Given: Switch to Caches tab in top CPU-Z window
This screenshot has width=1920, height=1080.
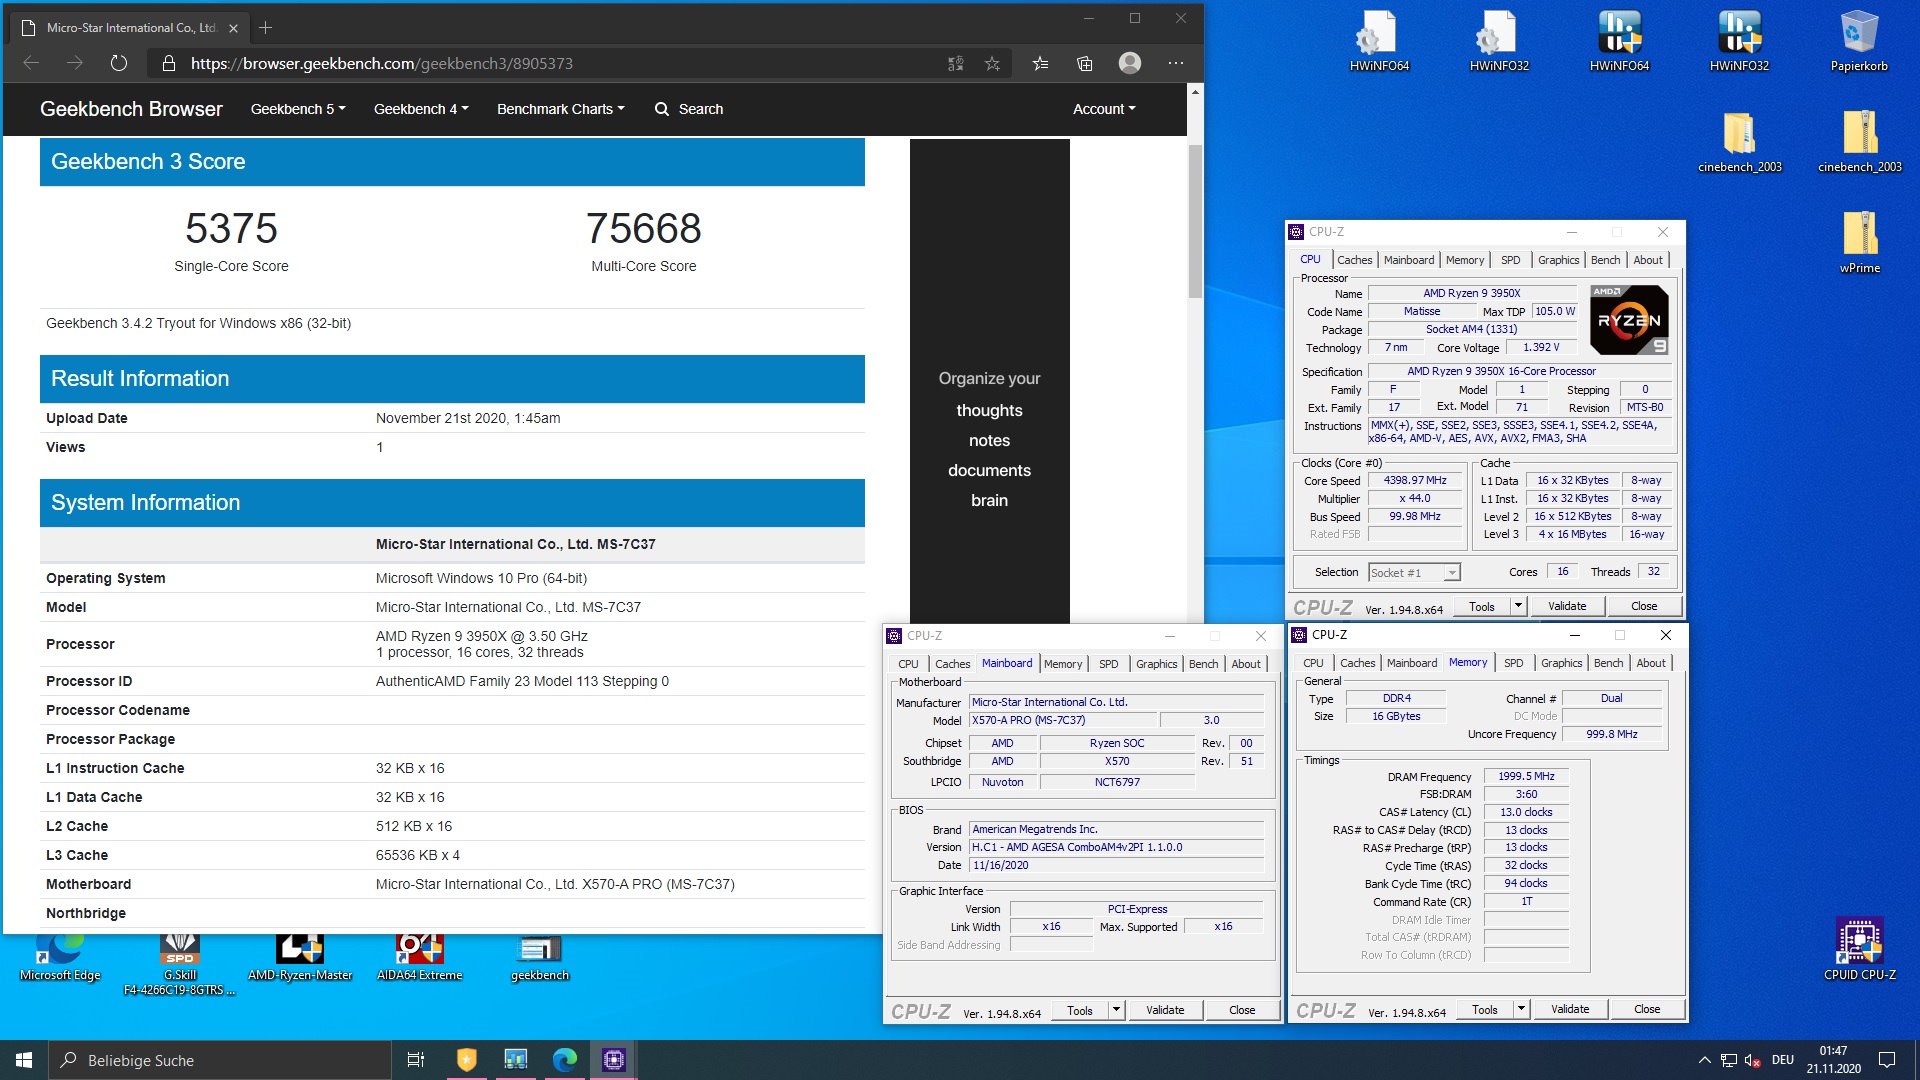Looking at the screenshot, I should coord(1354,260).
